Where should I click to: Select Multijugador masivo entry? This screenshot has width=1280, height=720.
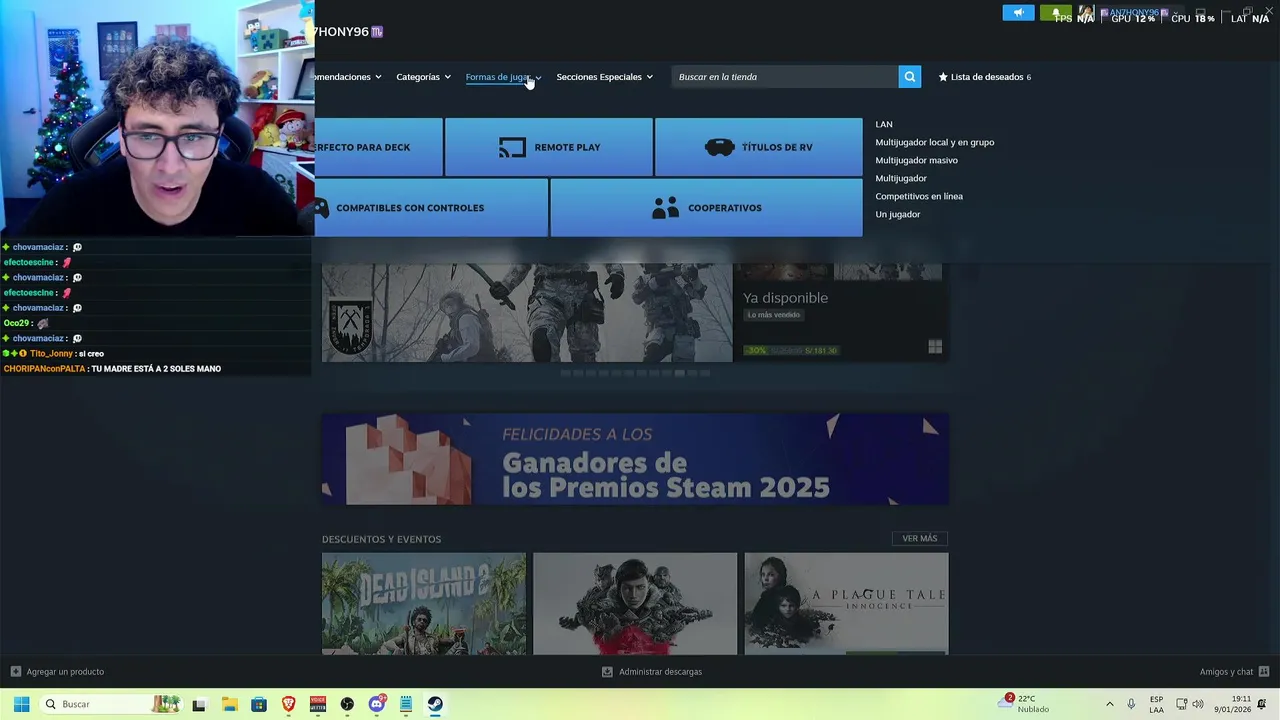(x=916, y=160)
